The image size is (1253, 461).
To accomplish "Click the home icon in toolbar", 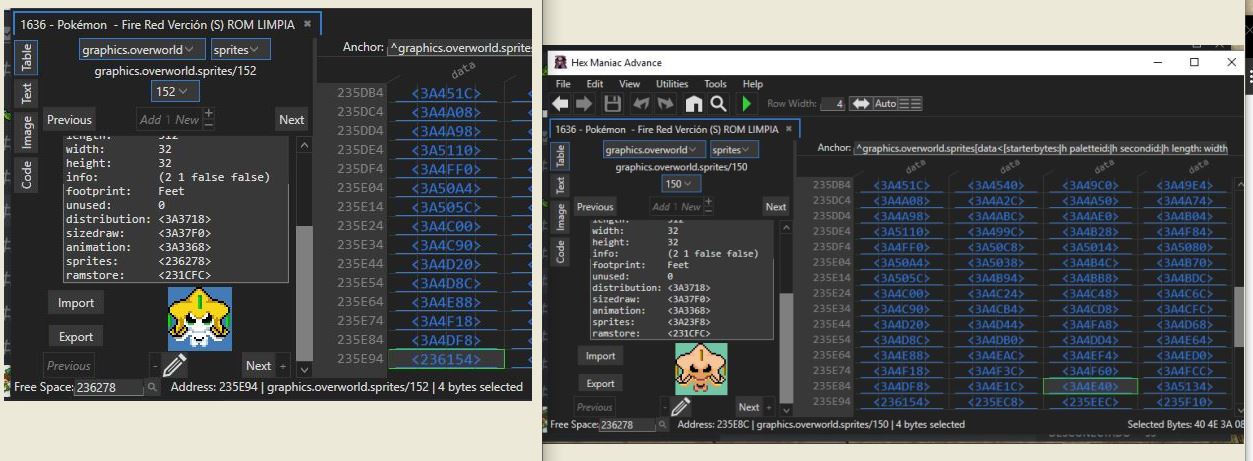I will click(x=693, y=103).
